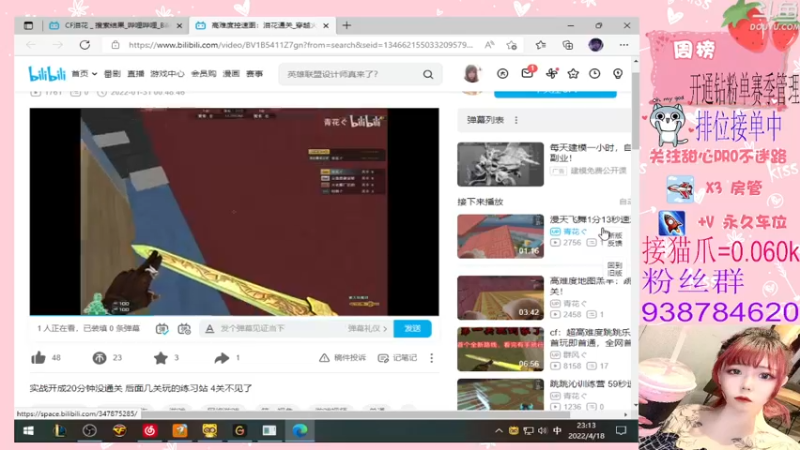Add page to favorites star-plus icon
This screenshot has height=450, width=800.
click(x=512, y=45)
